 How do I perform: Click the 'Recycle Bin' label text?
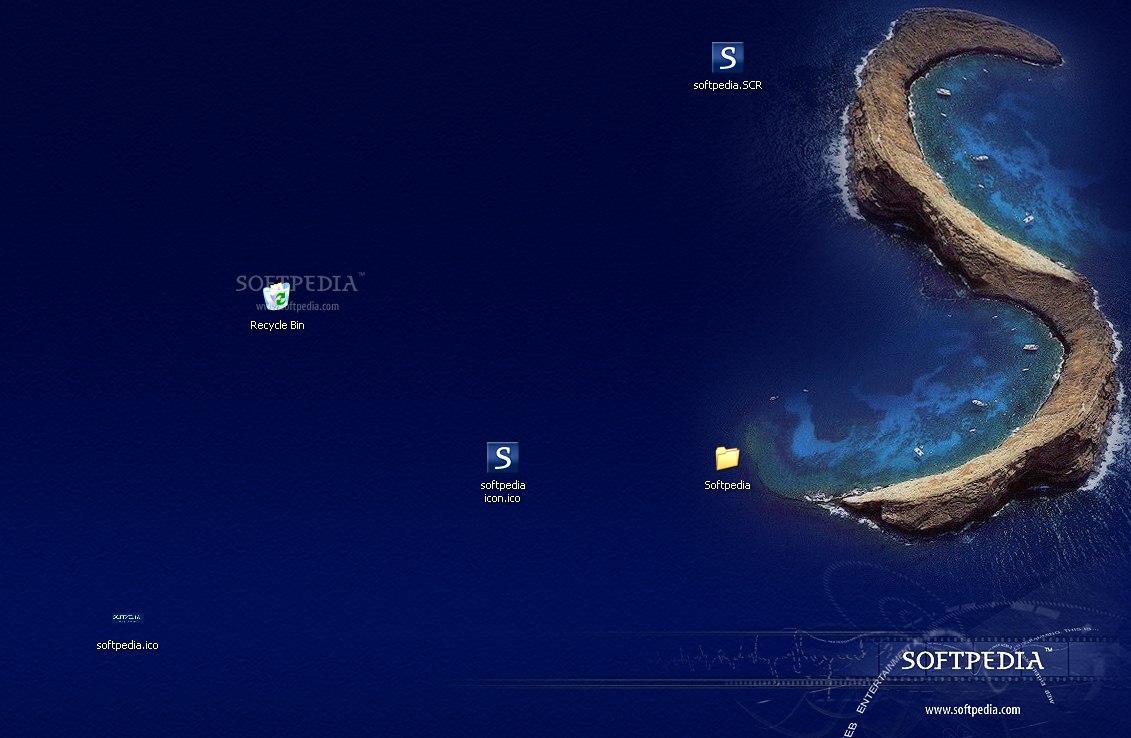coord(277,325)
